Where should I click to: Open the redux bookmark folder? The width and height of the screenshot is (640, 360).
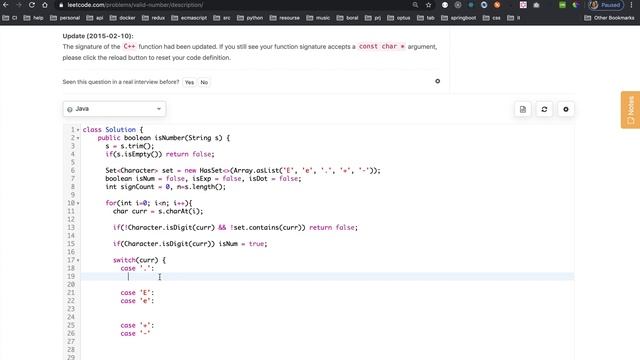coord(153,18)
